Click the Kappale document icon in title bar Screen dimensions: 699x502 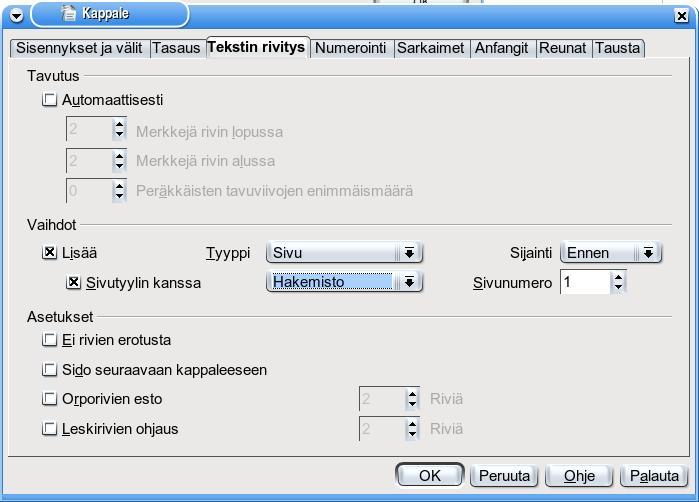click(69, 13)
